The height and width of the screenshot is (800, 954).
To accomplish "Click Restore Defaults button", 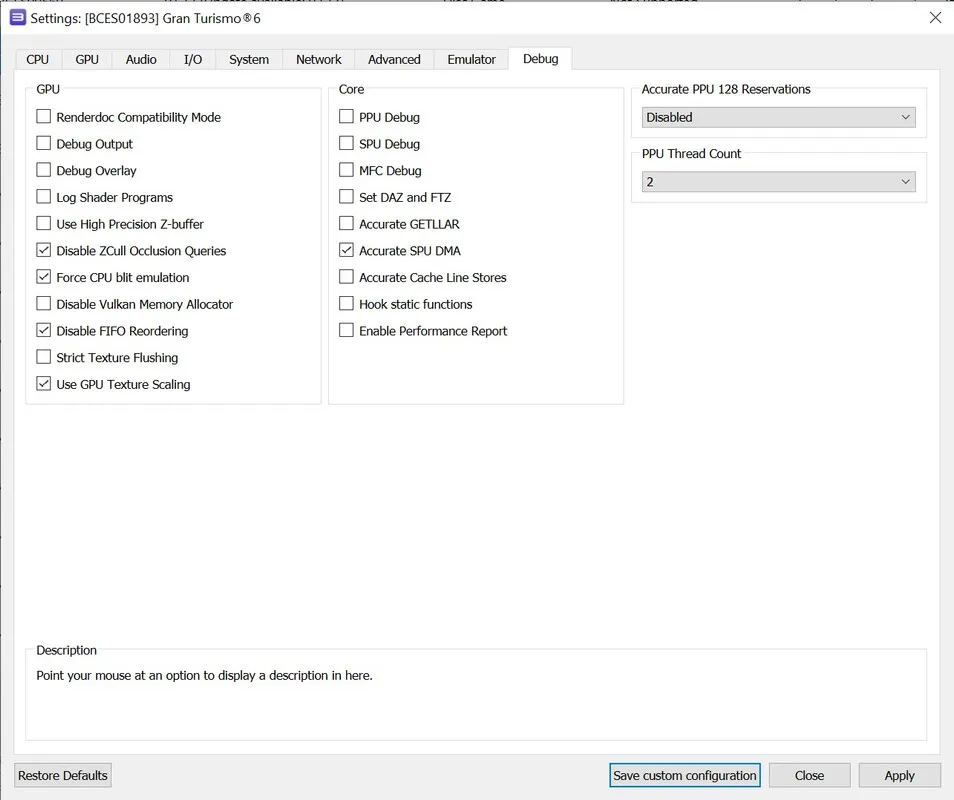I will (63, 776).
